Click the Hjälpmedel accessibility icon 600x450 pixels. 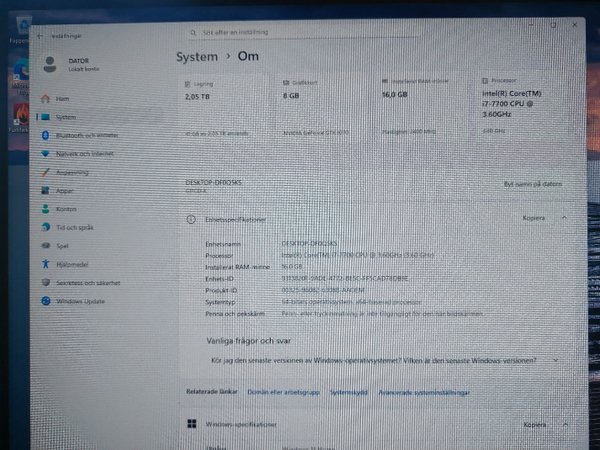point(45,264)
